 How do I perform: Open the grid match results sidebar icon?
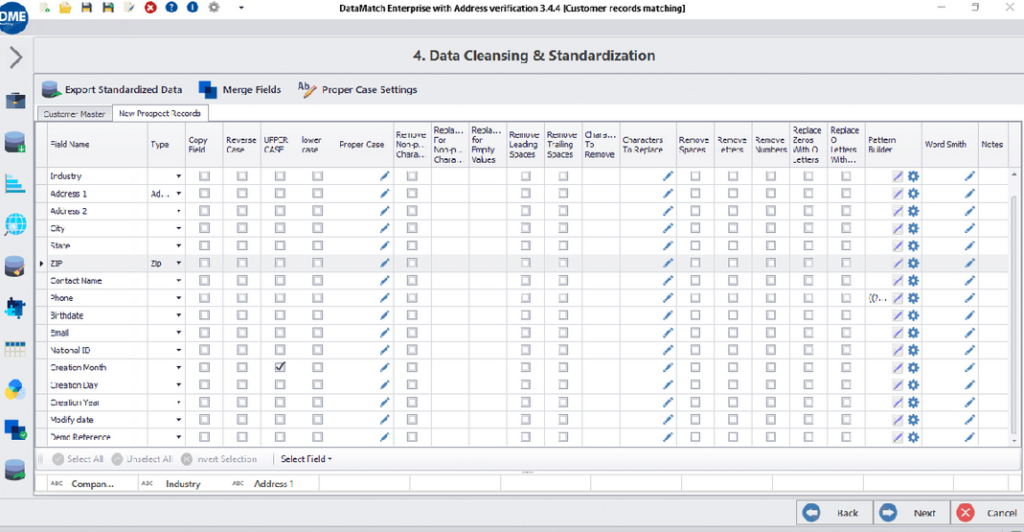pyautogui.click(x=15, y=349)
